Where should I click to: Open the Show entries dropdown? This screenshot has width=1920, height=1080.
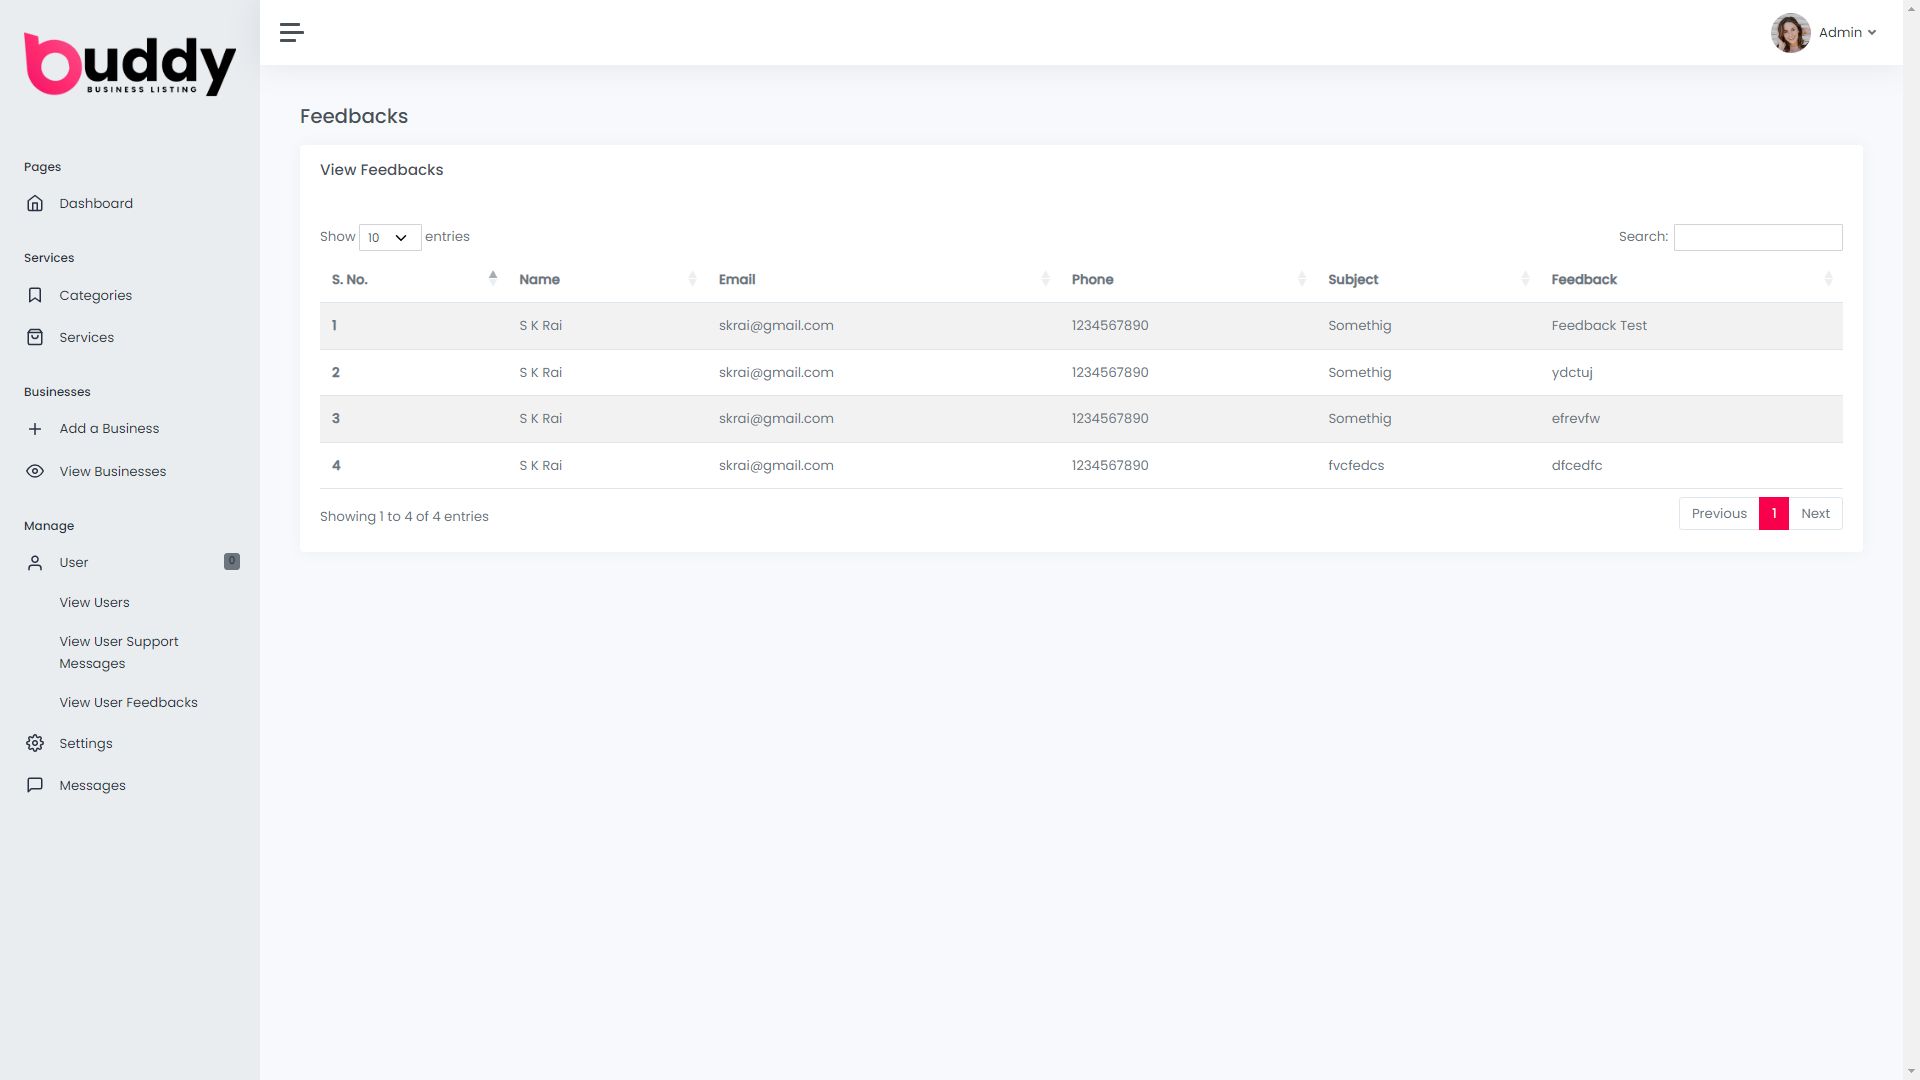[389, 237]
